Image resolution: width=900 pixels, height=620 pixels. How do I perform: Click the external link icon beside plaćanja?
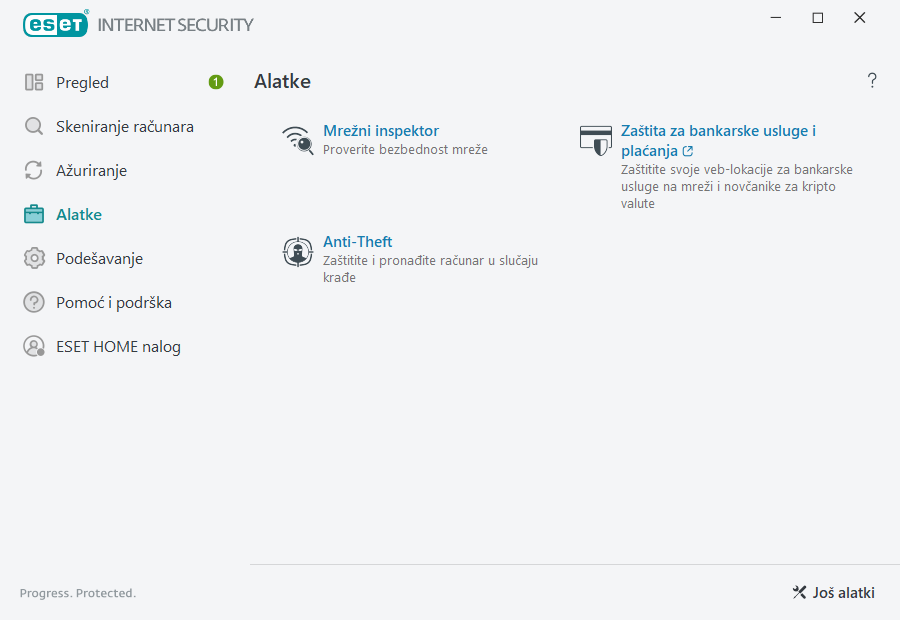tap(689, 150)
